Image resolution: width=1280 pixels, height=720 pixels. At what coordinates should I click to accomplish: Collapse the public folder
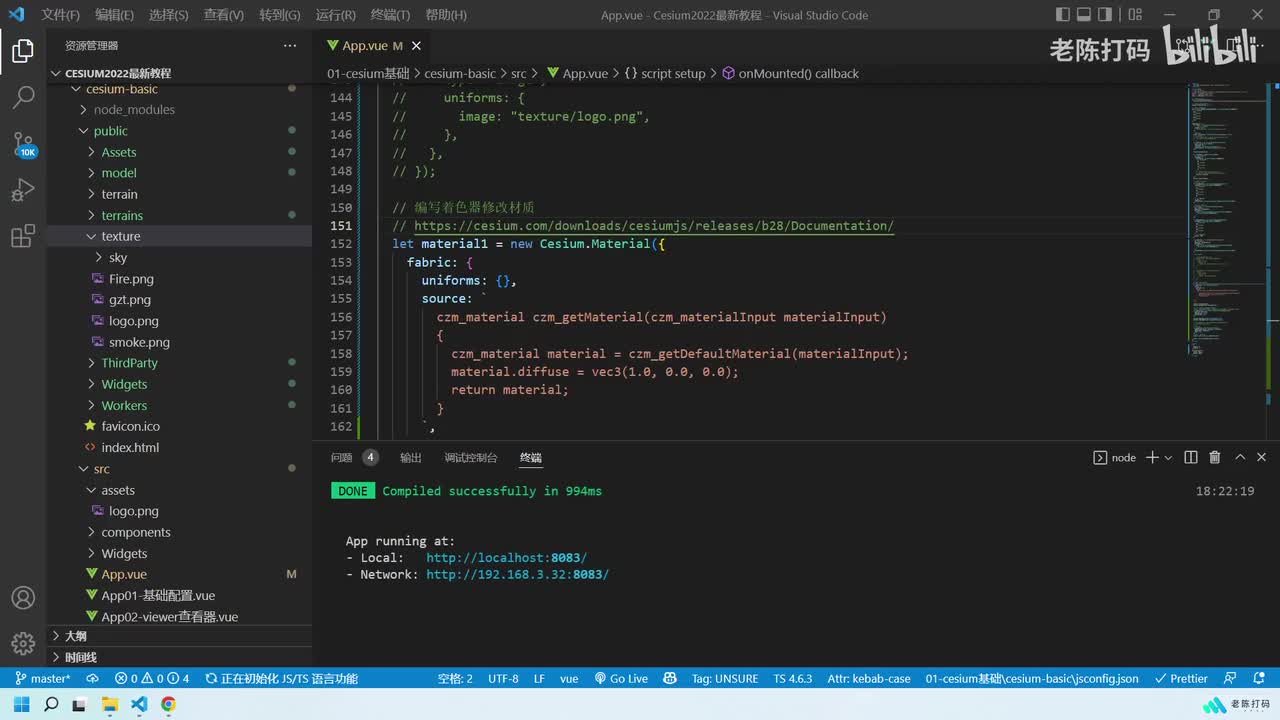click(x=111, y=131)
